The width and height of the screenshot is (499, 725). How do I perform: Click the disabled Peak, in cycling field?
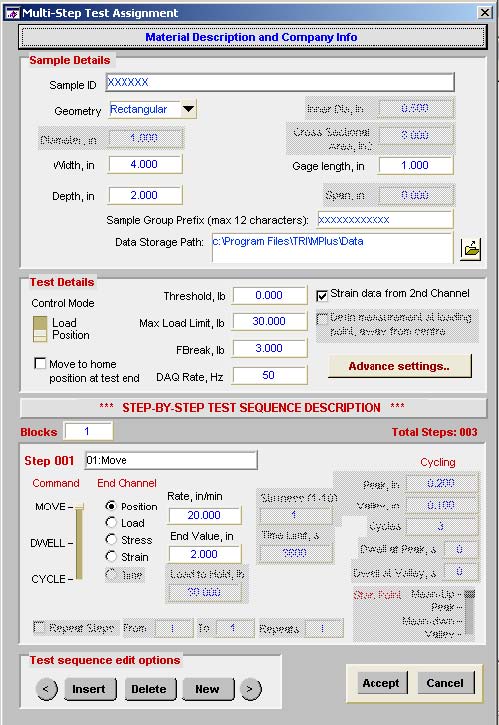pyautogui.click(x=441, y=483)
